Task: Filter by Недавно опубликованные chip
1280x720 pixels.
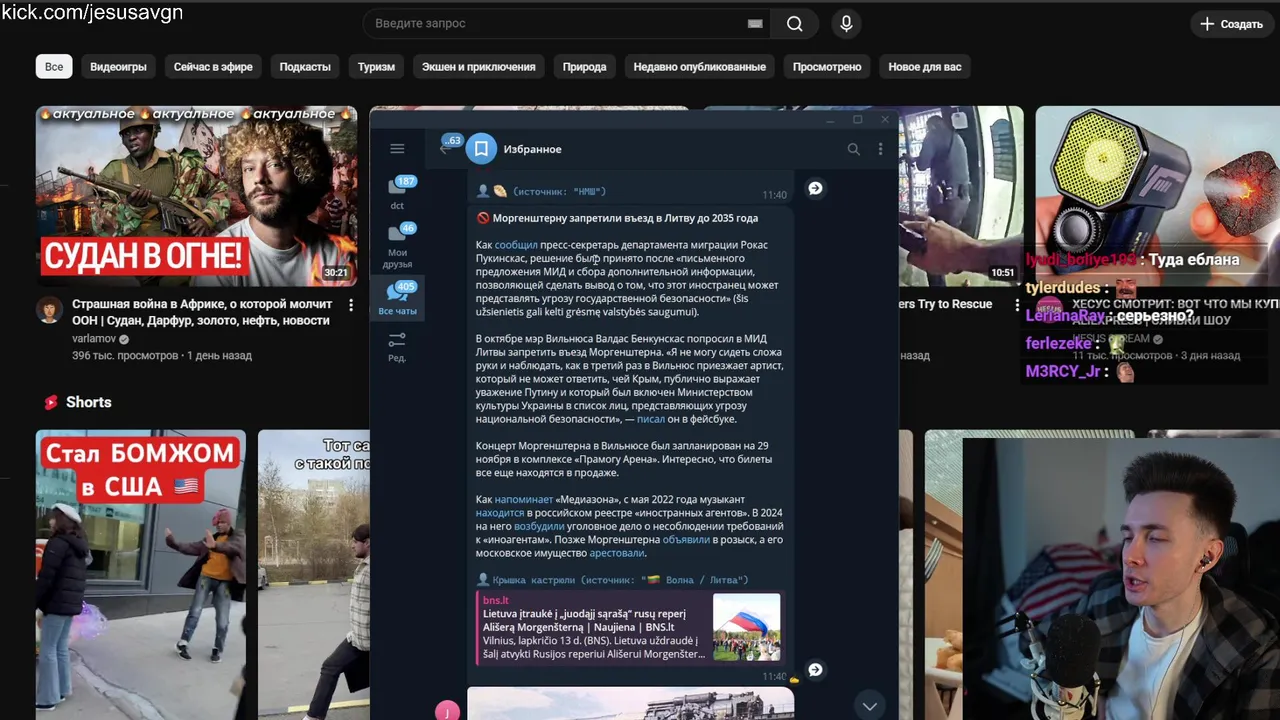Action: (699, 67)
